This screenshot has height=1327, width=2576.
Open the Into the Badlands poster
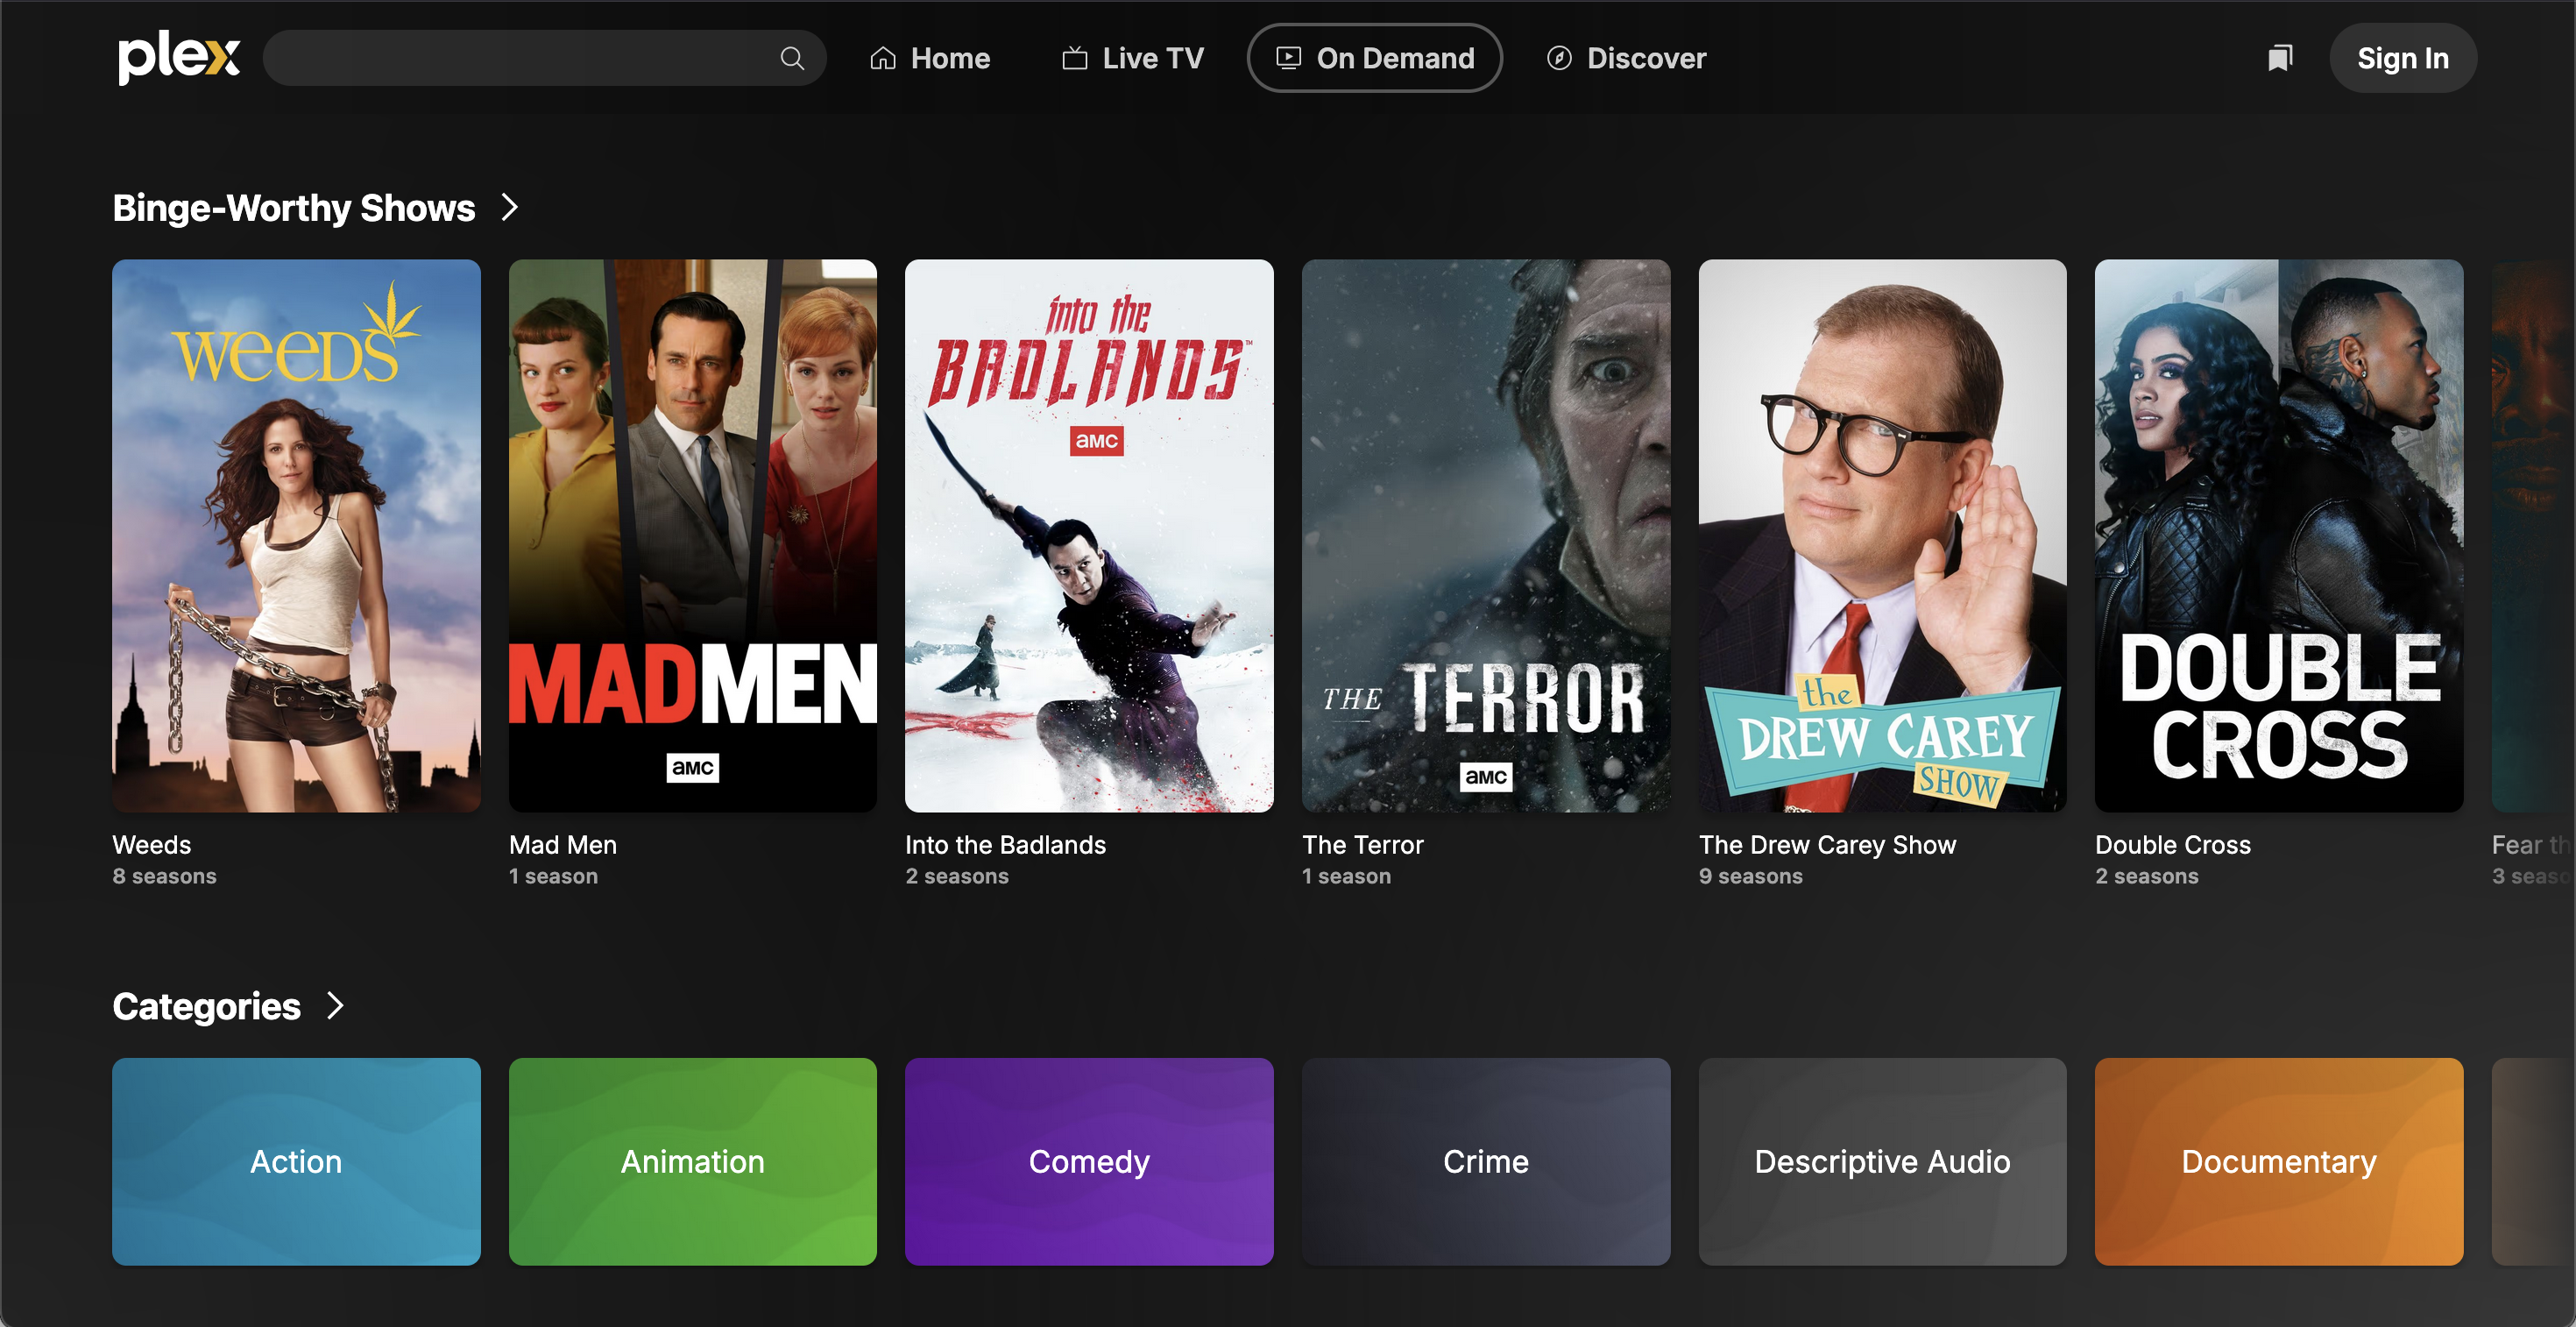pyautogui.click(x=1089, y=536)
